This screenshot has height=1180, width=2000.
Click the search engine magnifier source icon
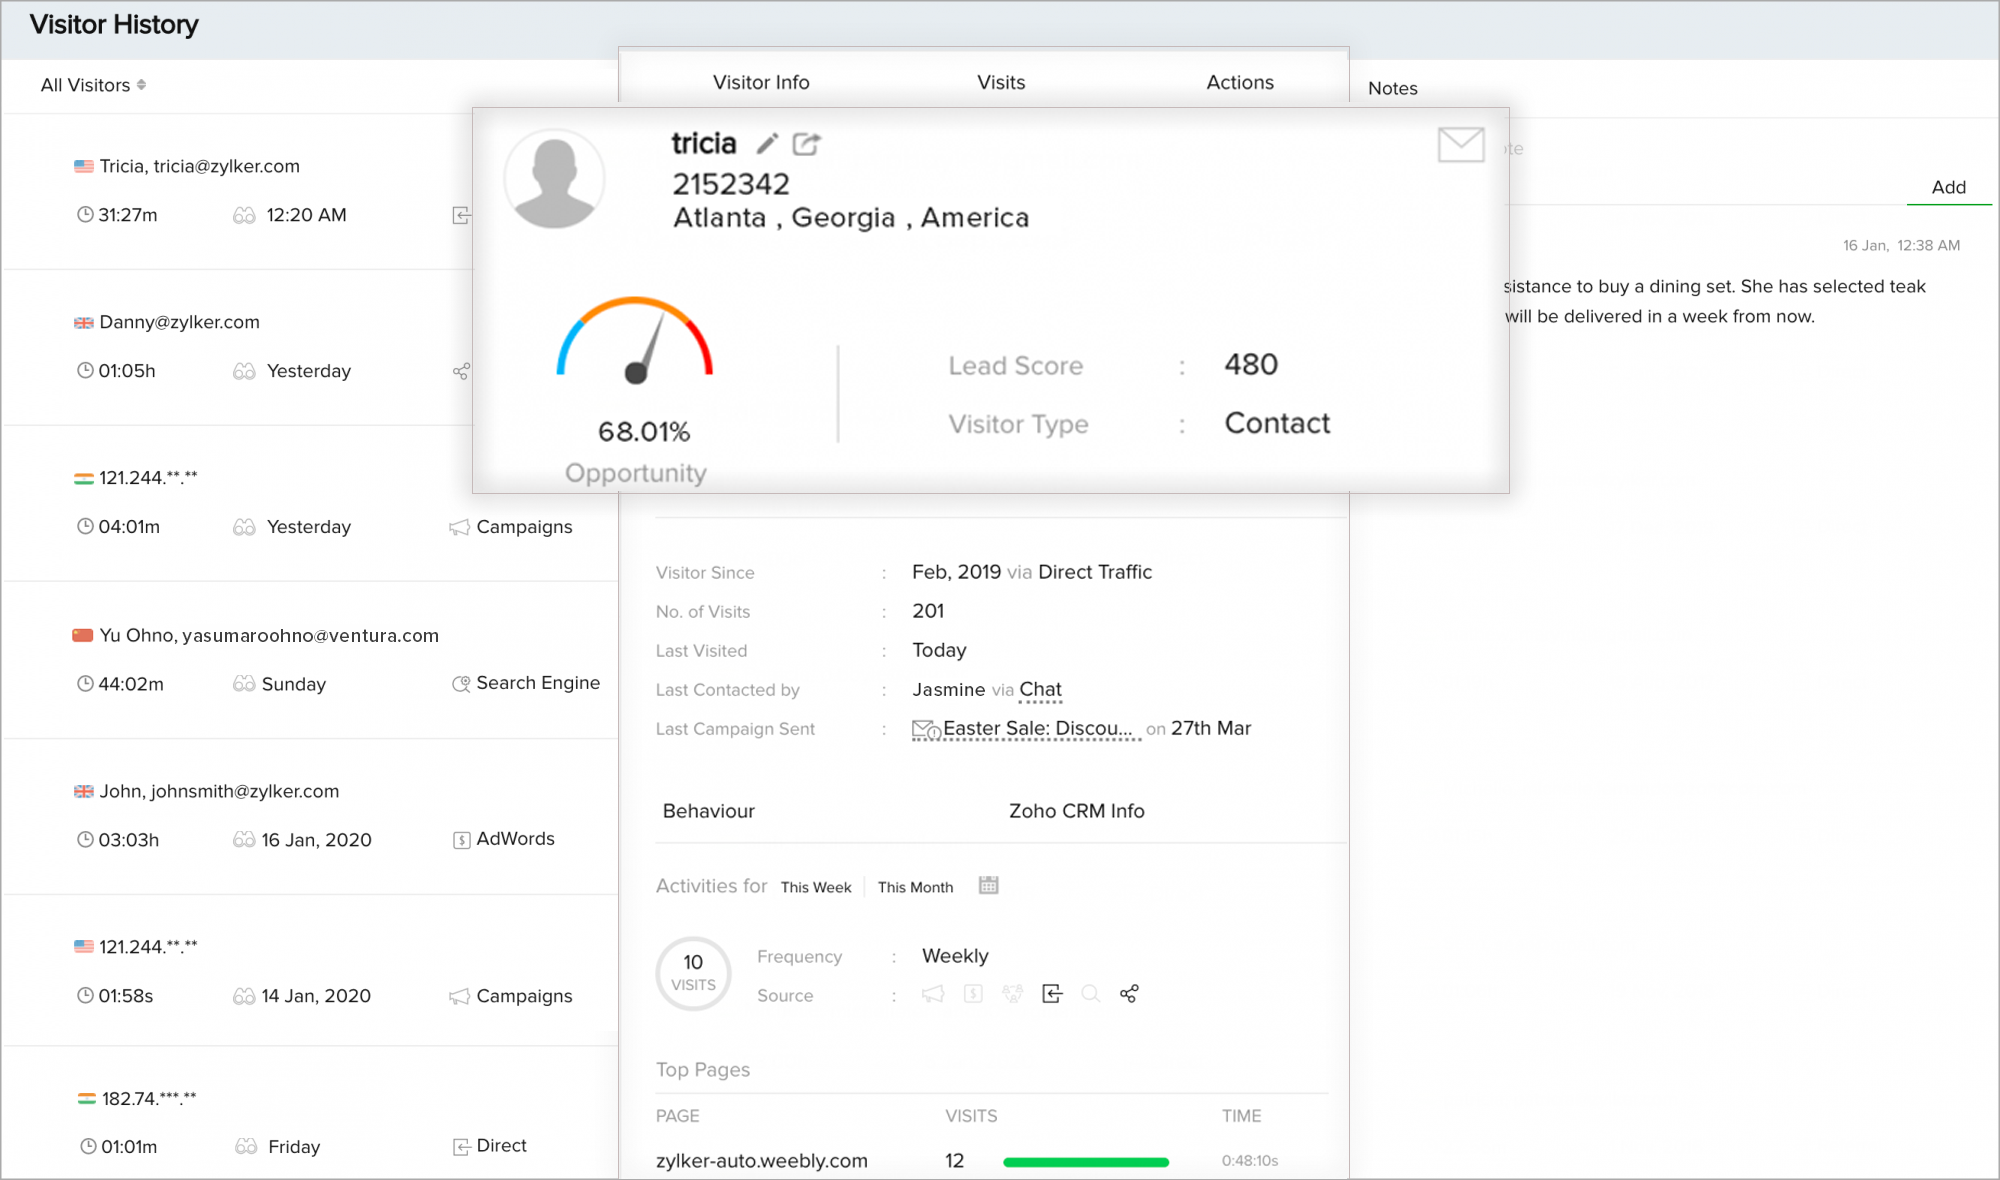[x=1090, y=994]
